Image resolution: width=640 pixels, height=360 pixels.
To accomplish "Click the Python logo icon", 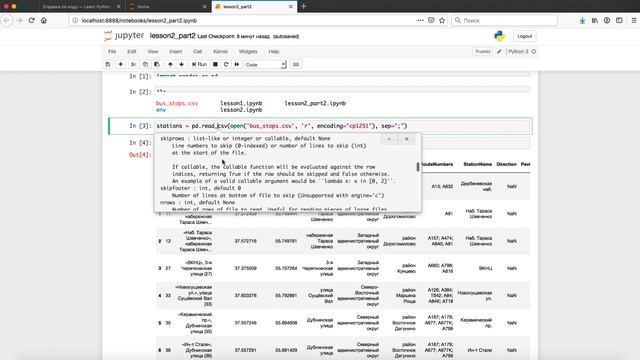I will pyautogui.click(x=499, y=36).
